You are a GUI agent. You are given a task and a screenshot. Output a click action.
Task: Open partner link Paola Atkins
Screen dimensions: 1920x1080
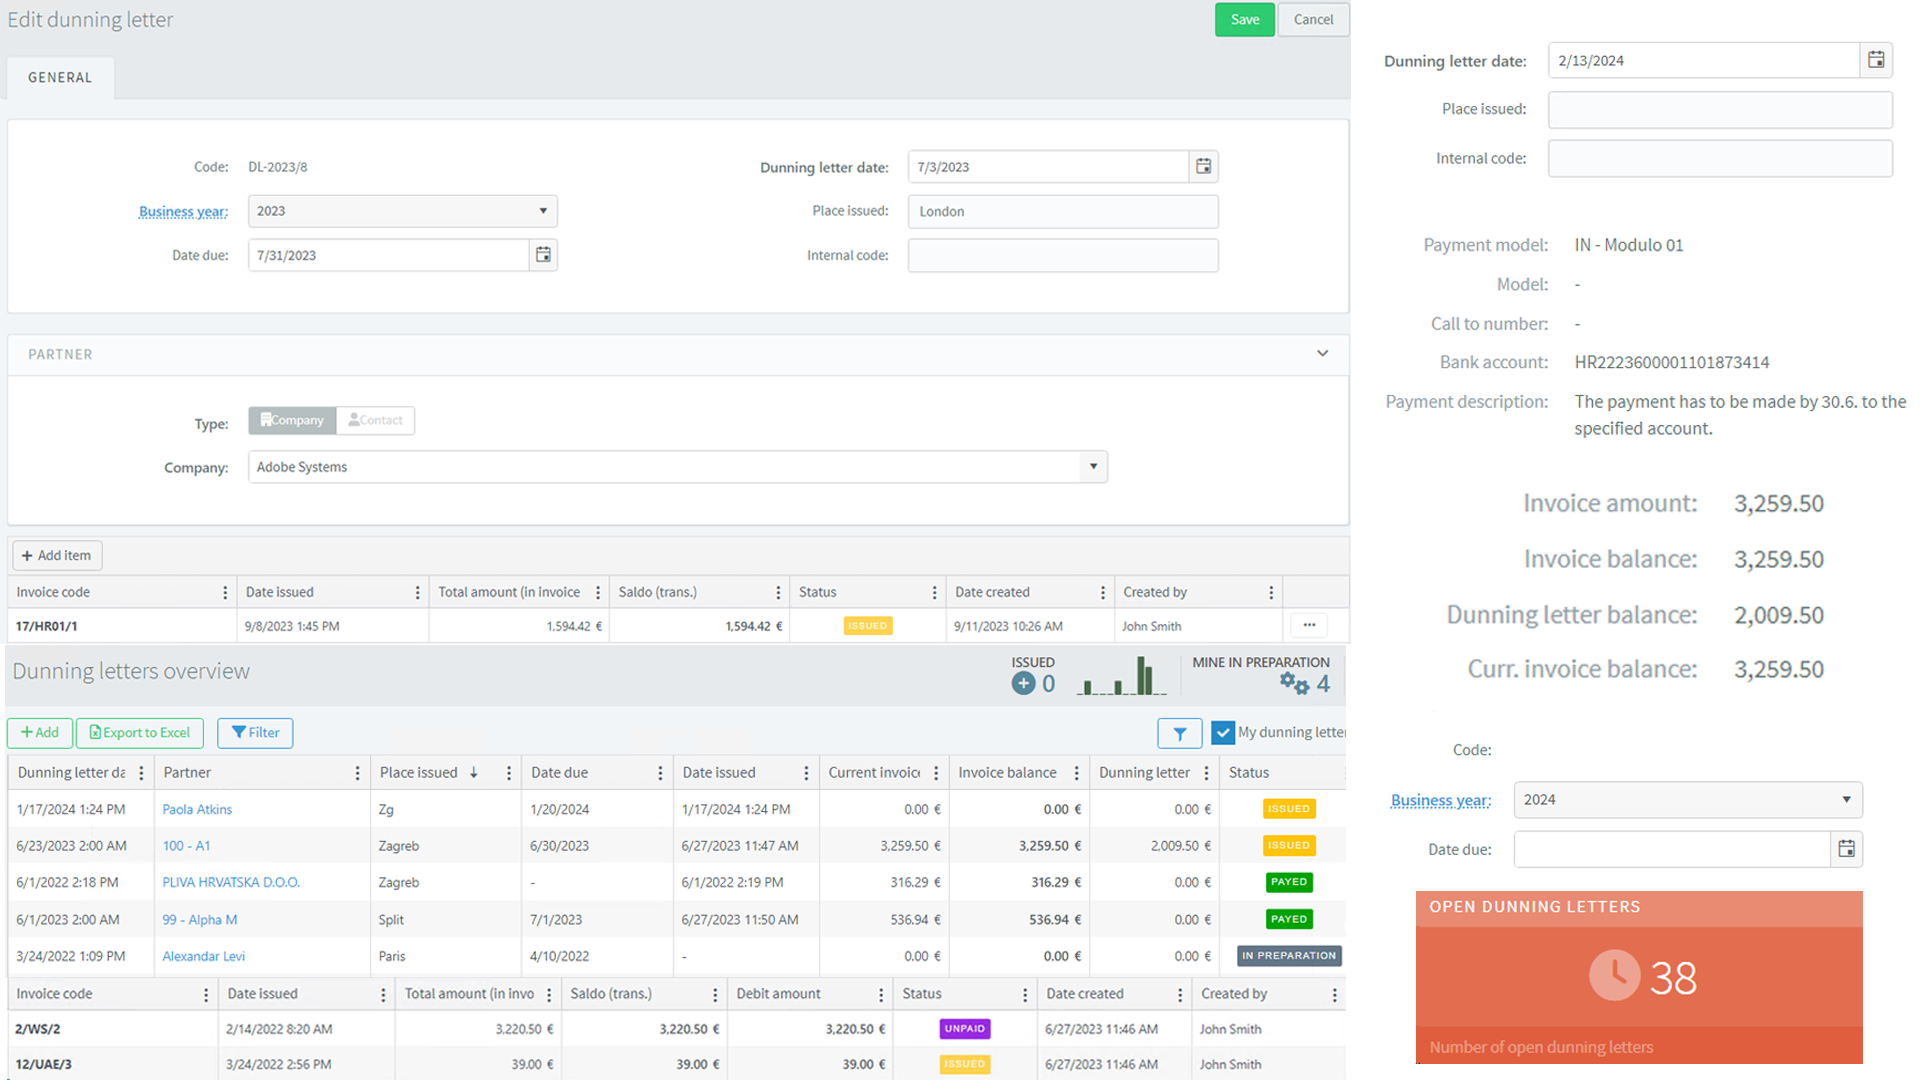197,810
